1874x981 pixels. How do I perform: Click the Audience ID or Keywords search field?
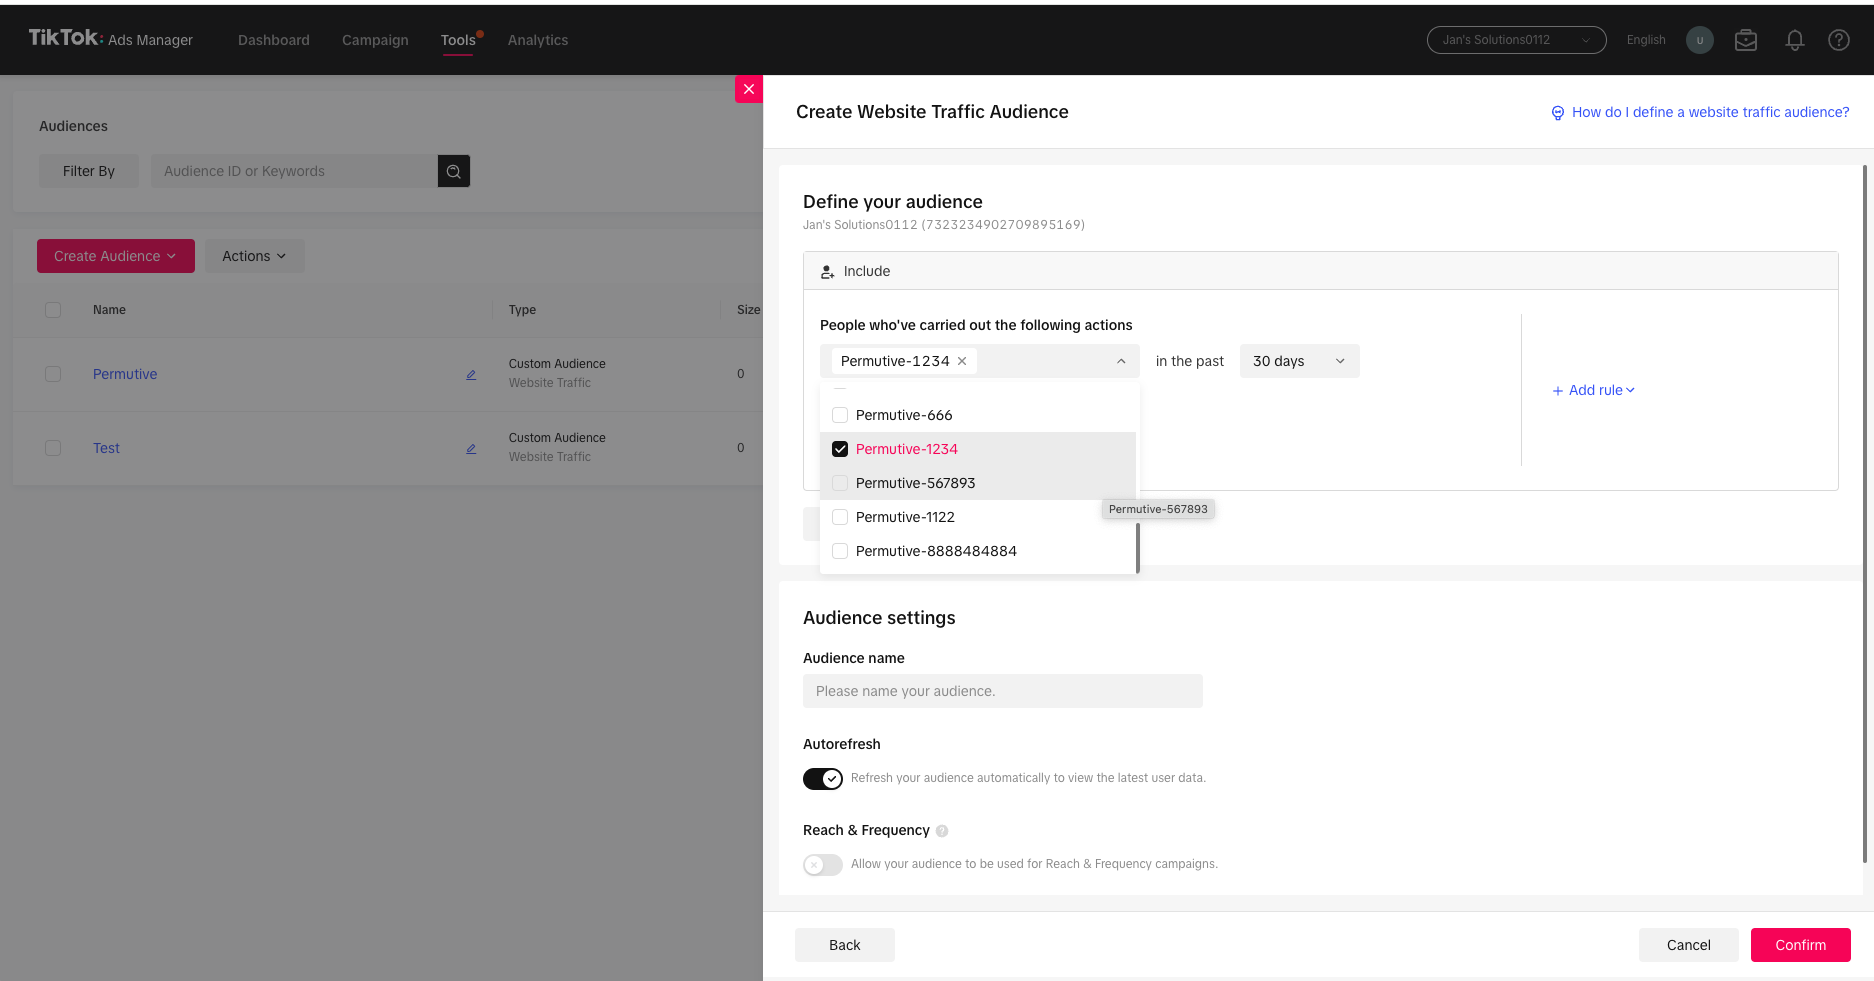click(294, 171)
